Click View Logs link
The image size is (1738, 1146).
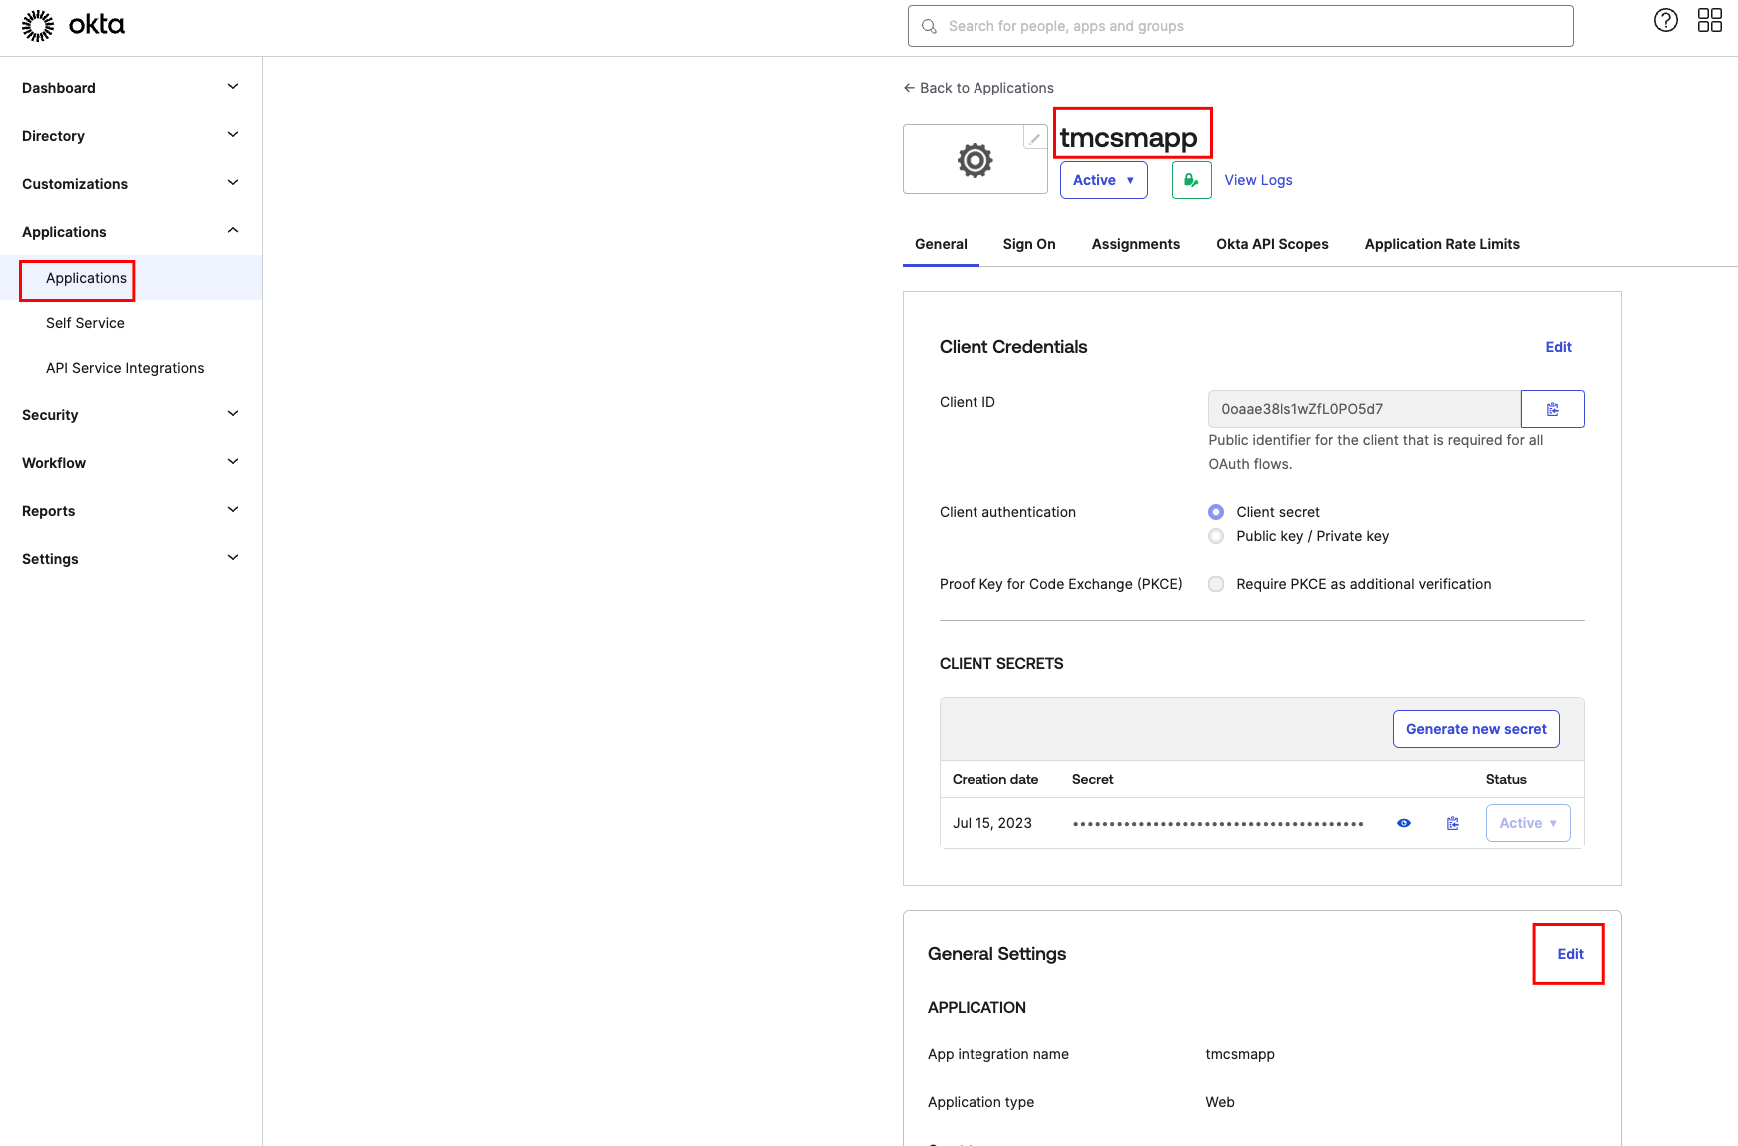pyautogui.click(x=1258, y=180)
